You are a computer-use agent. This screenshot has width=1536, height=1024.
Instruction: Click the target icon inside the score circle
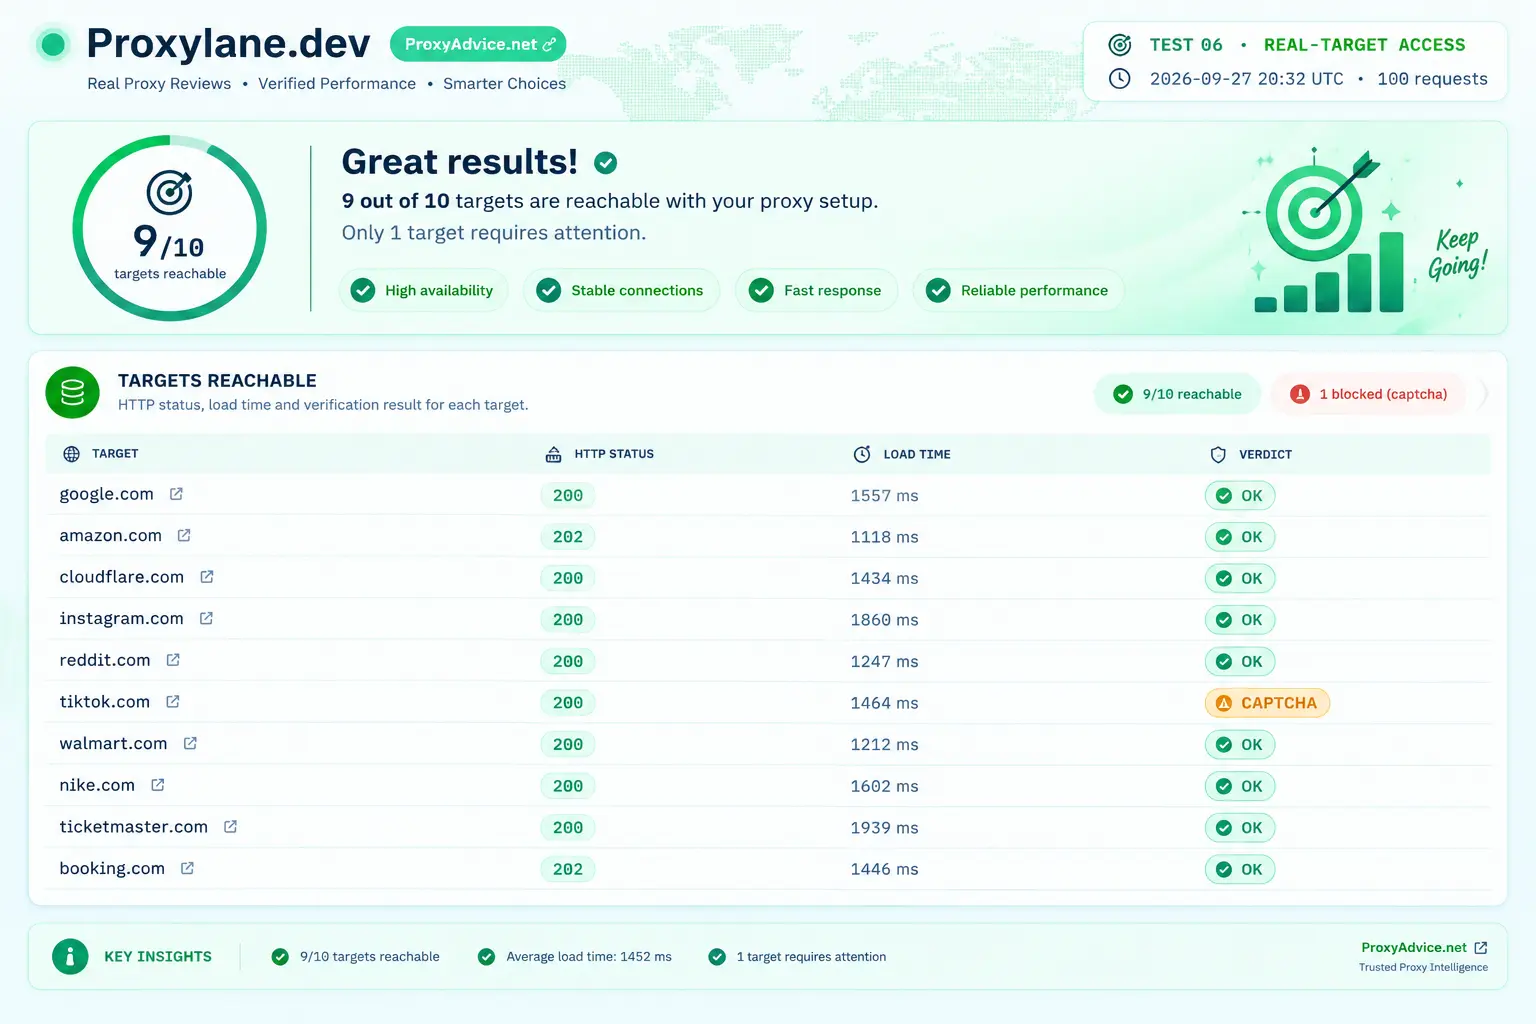click(x=169, y=192)
